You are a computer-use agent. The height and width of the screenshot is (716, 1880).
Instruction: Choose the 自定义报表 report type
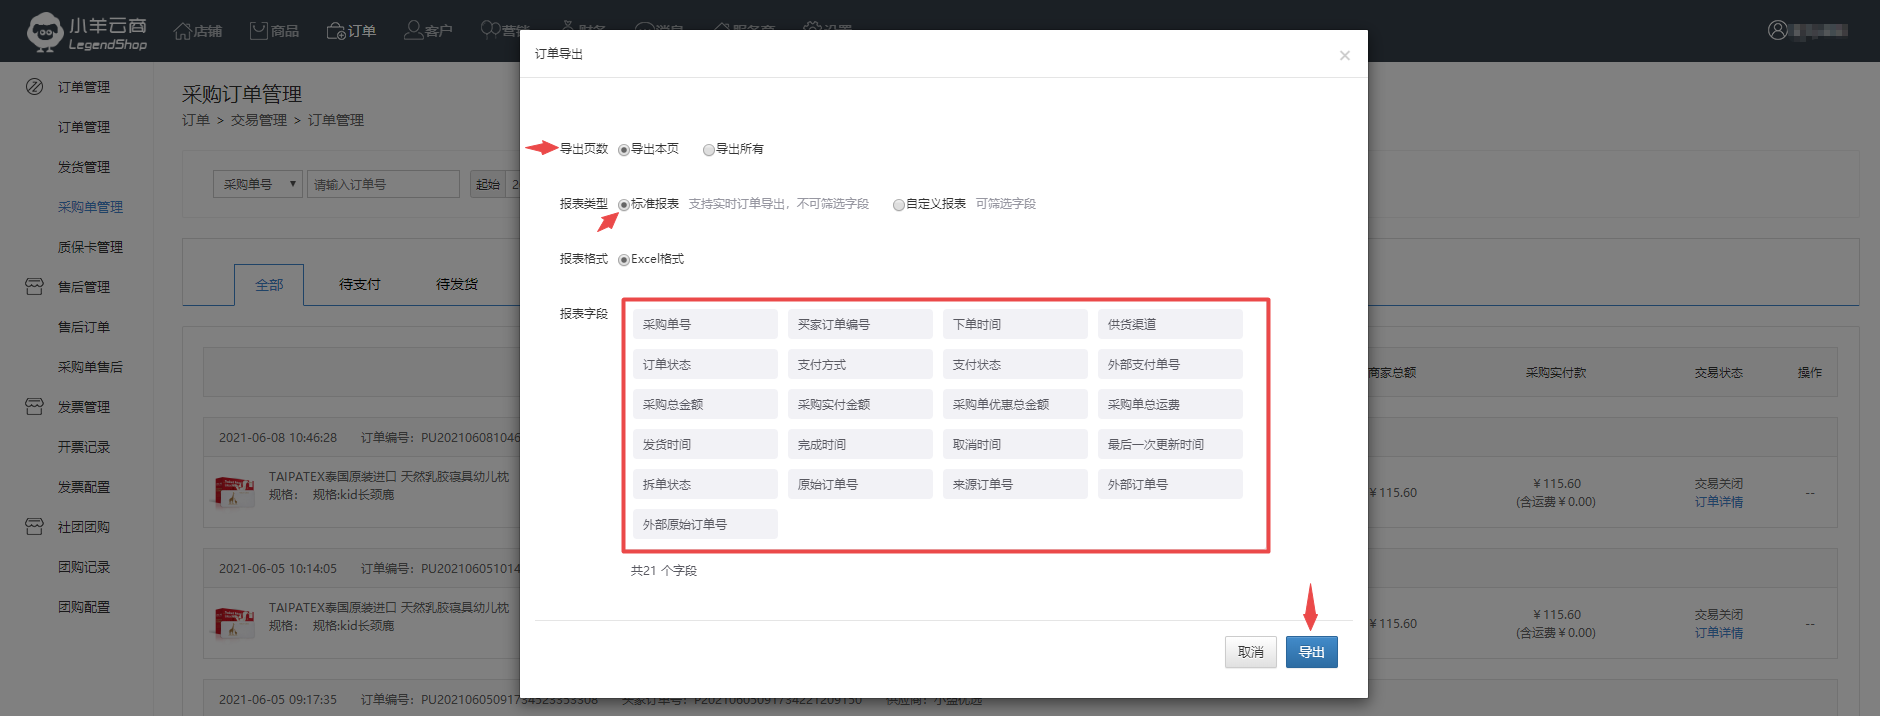coord(899,205)
